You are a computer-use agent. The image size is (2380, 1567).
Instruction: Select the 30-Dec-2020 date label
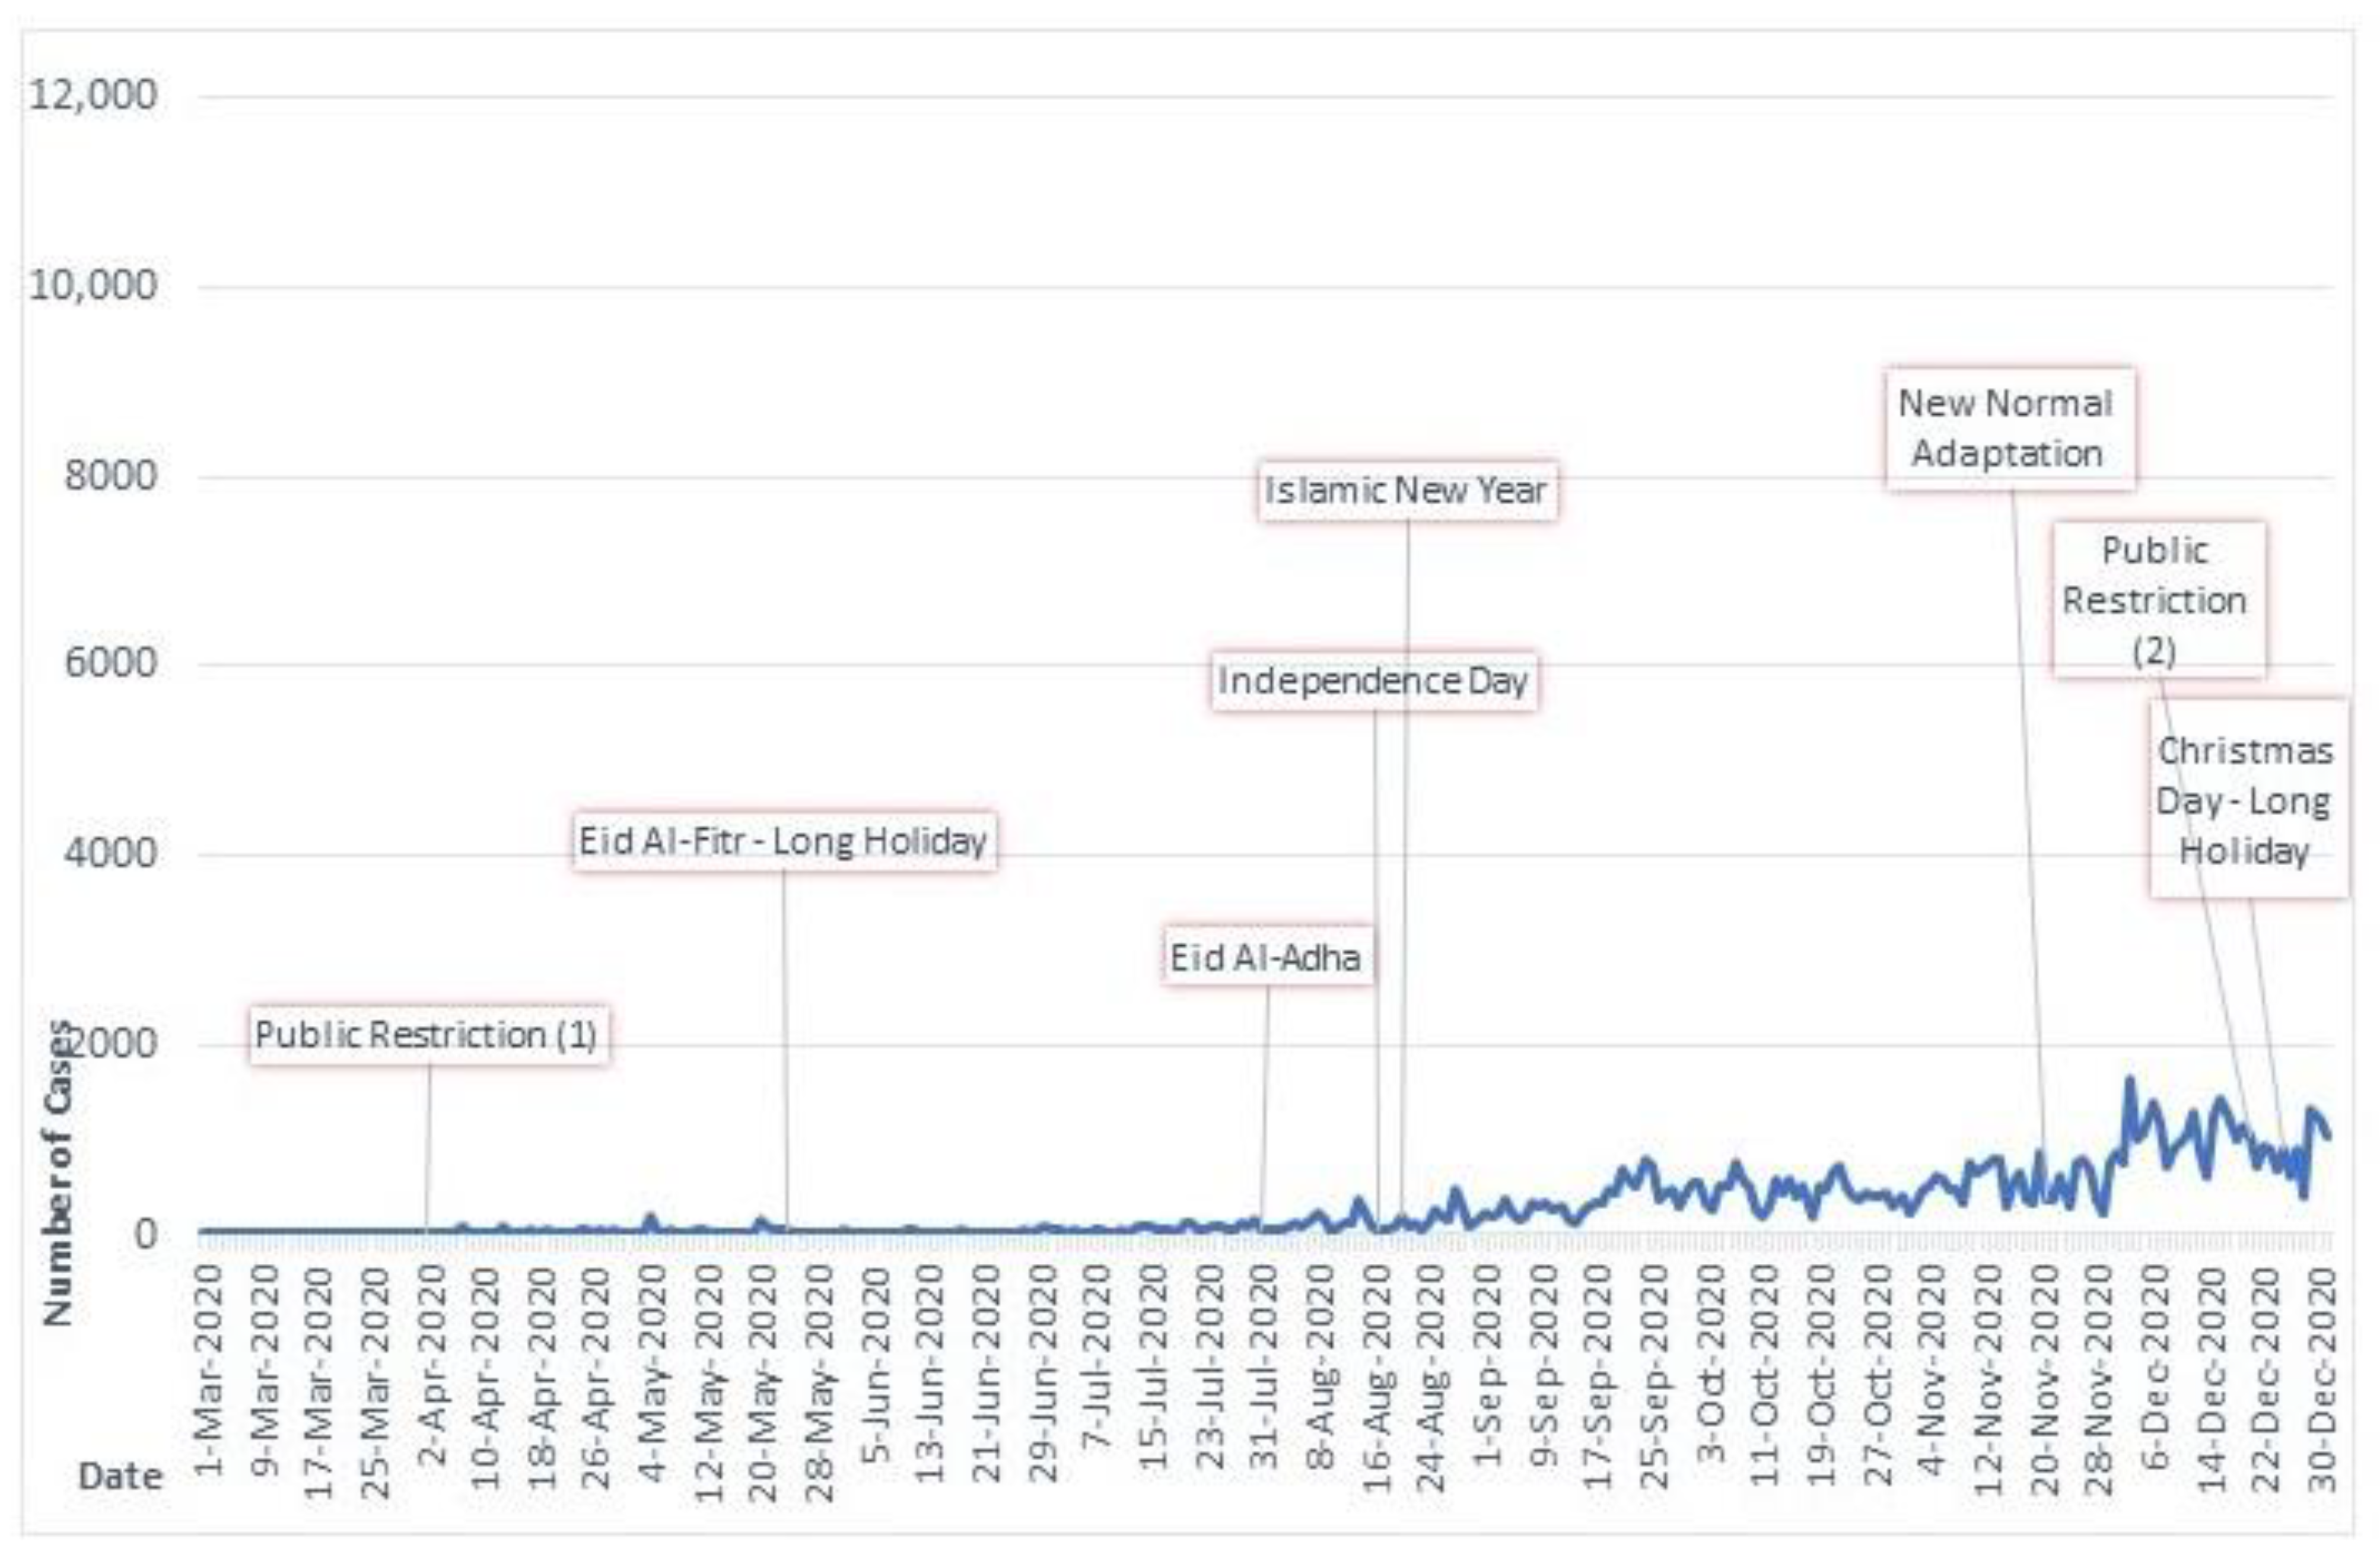2322,1380
